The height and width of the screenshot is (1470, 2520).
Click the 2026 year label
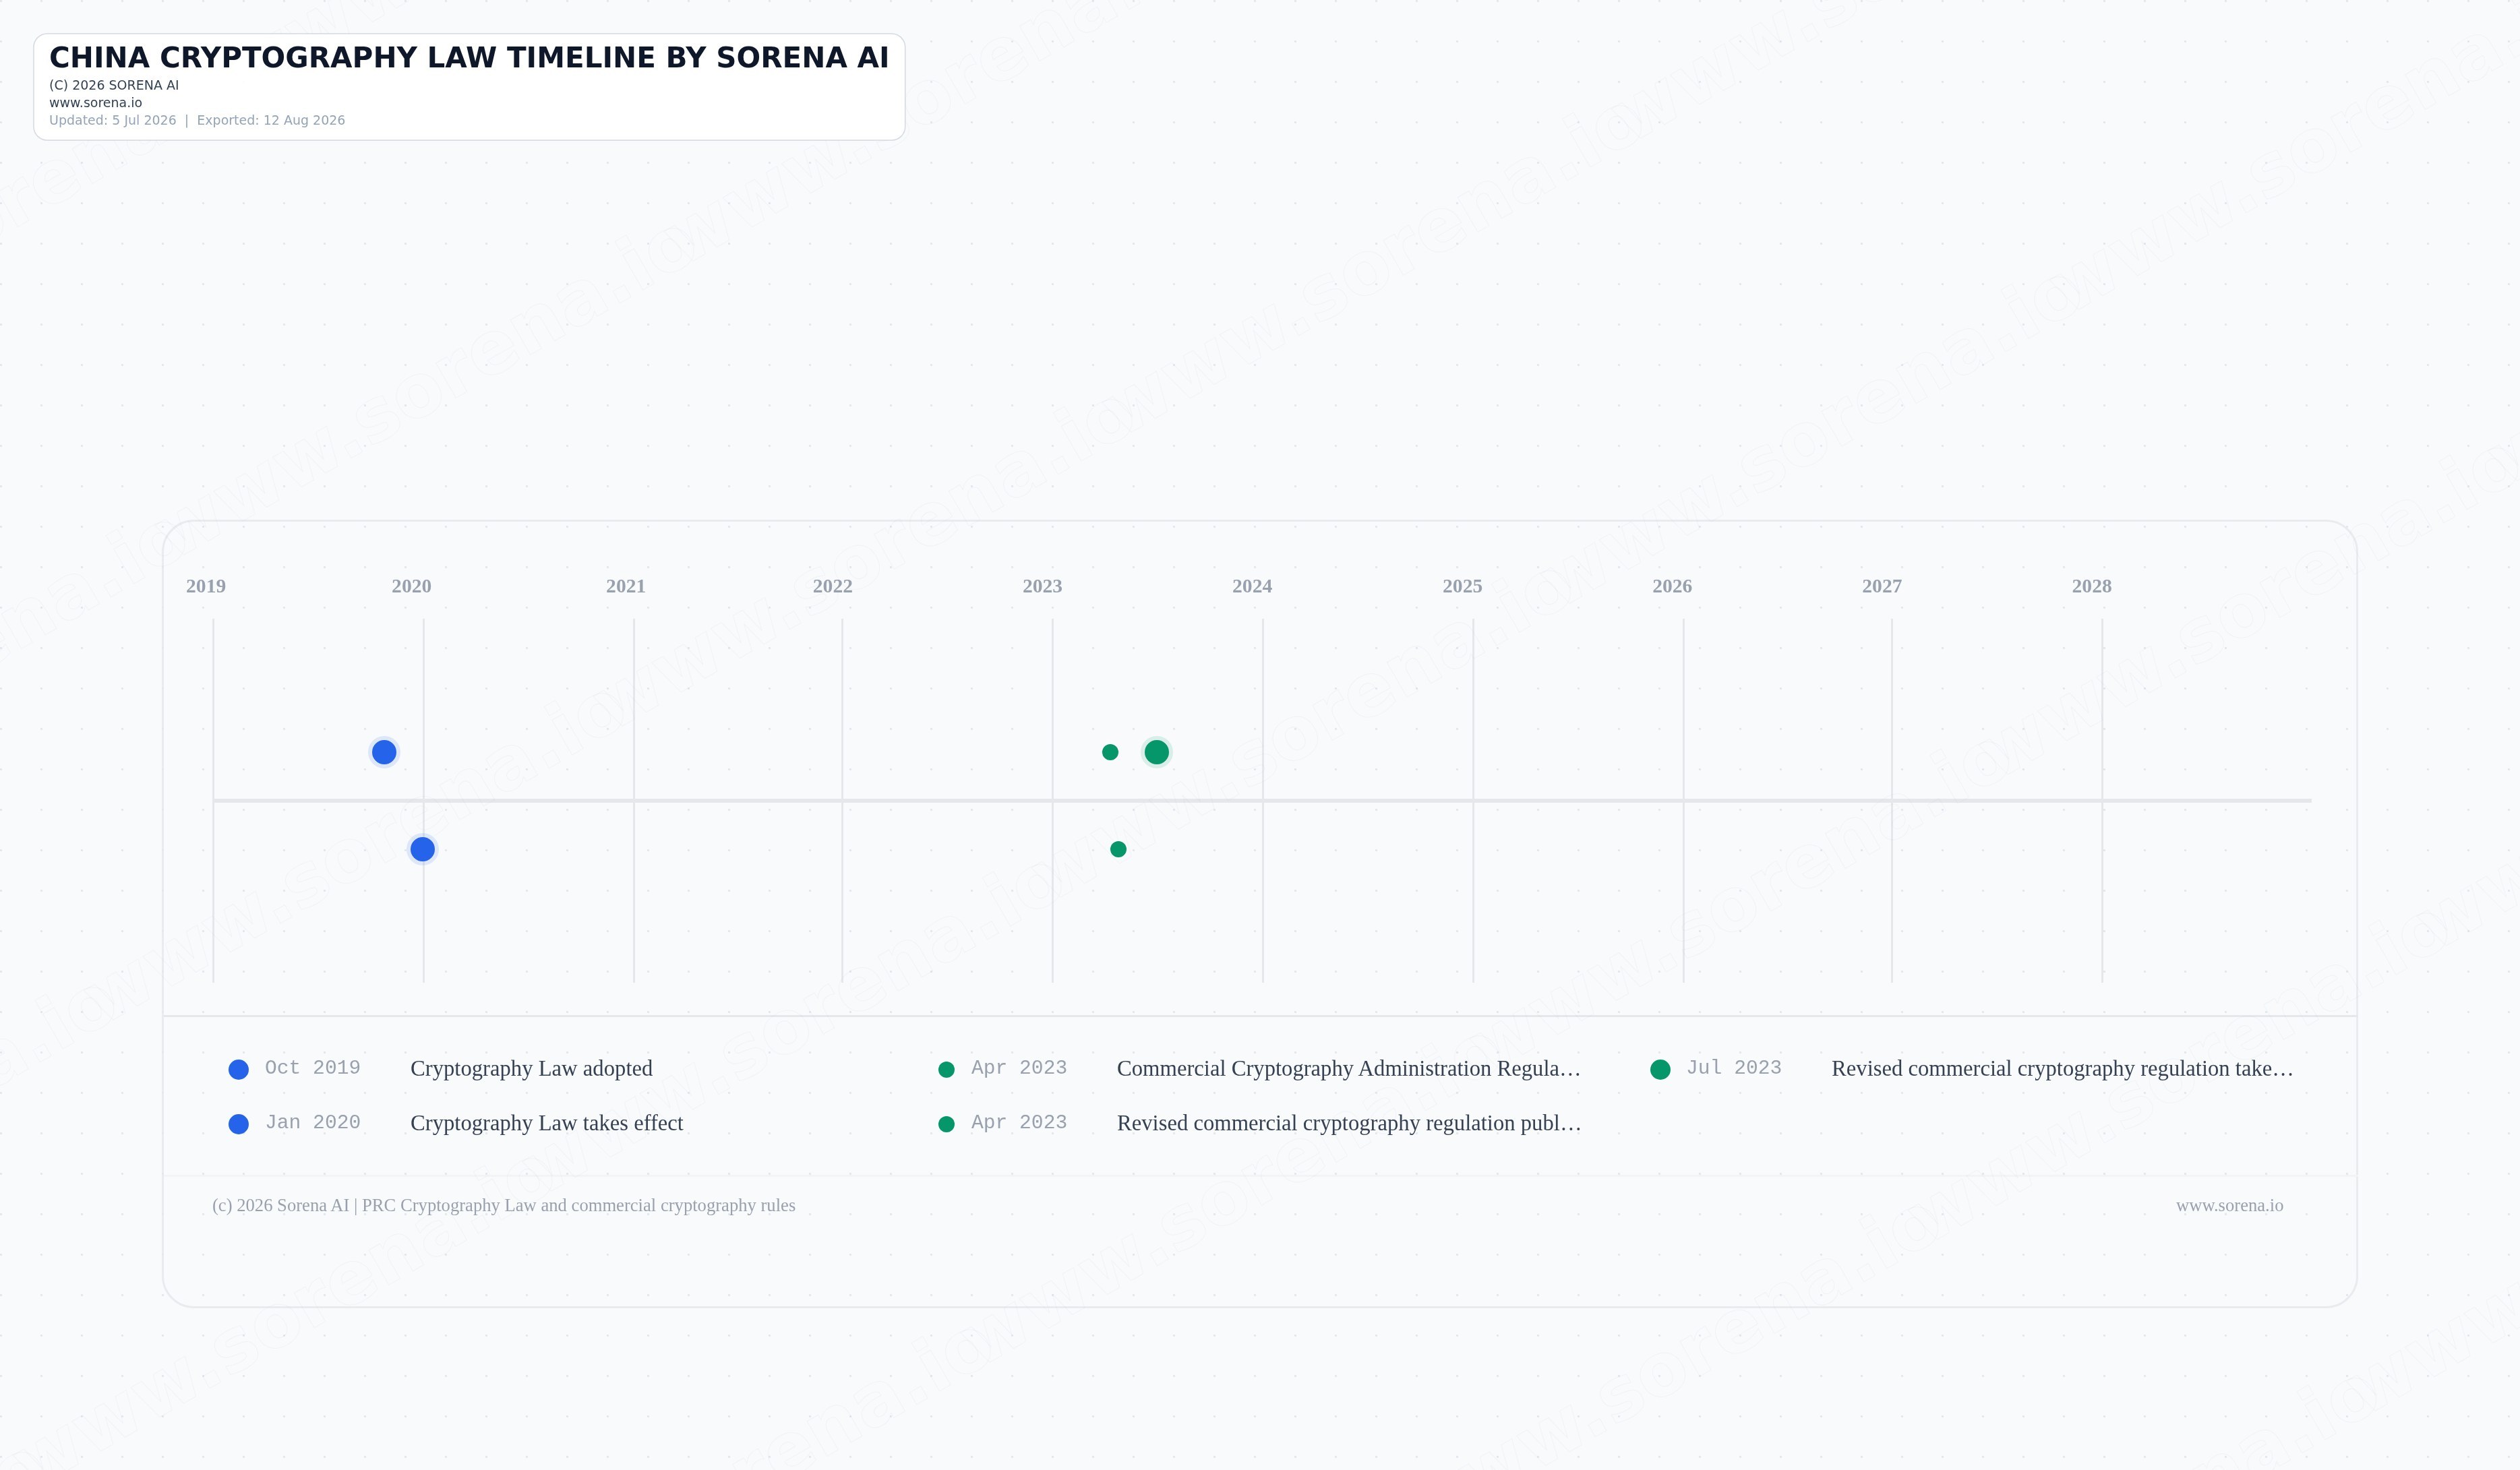(x=1672, y=586)
